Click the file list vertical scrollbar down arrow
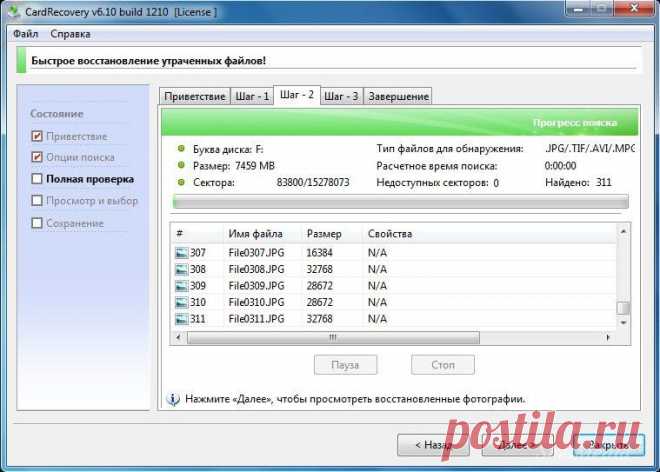 623,323
